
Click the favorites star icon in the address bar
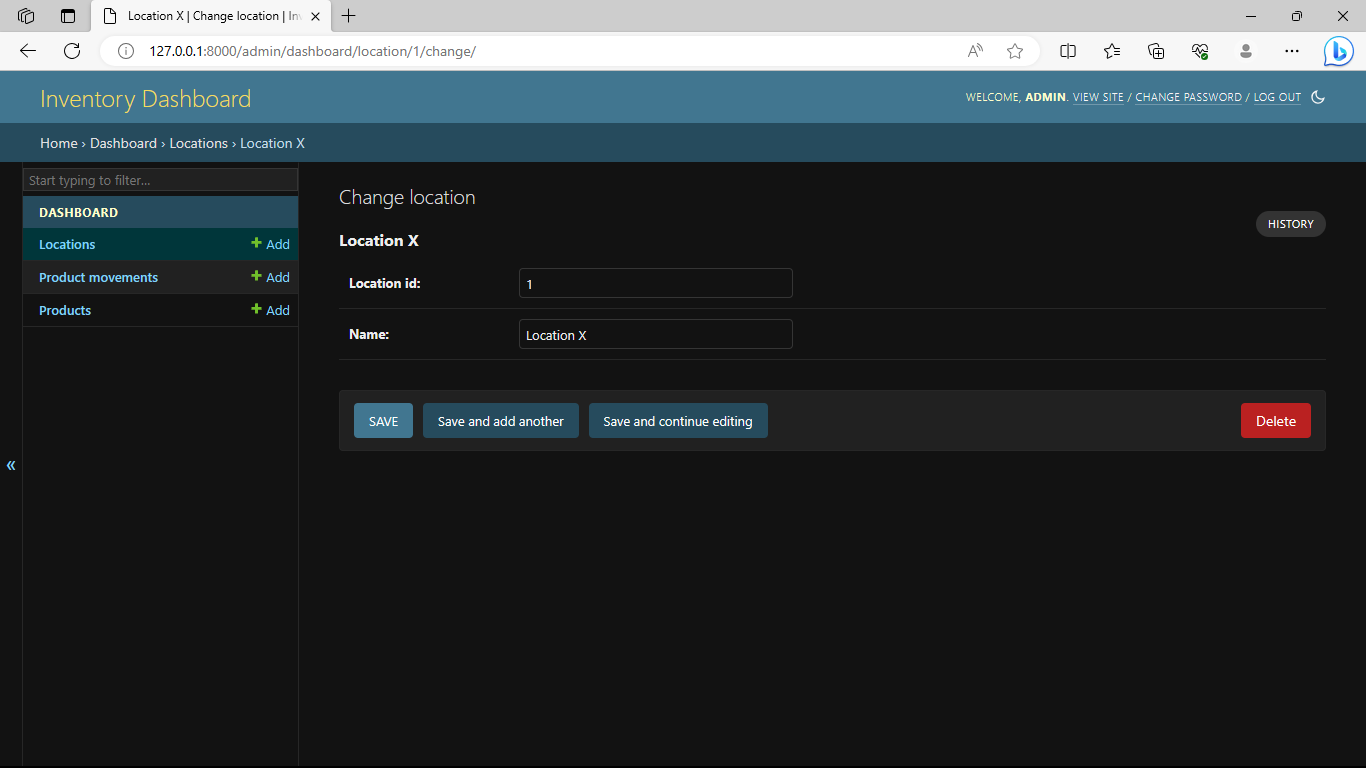pos(1014,51)
